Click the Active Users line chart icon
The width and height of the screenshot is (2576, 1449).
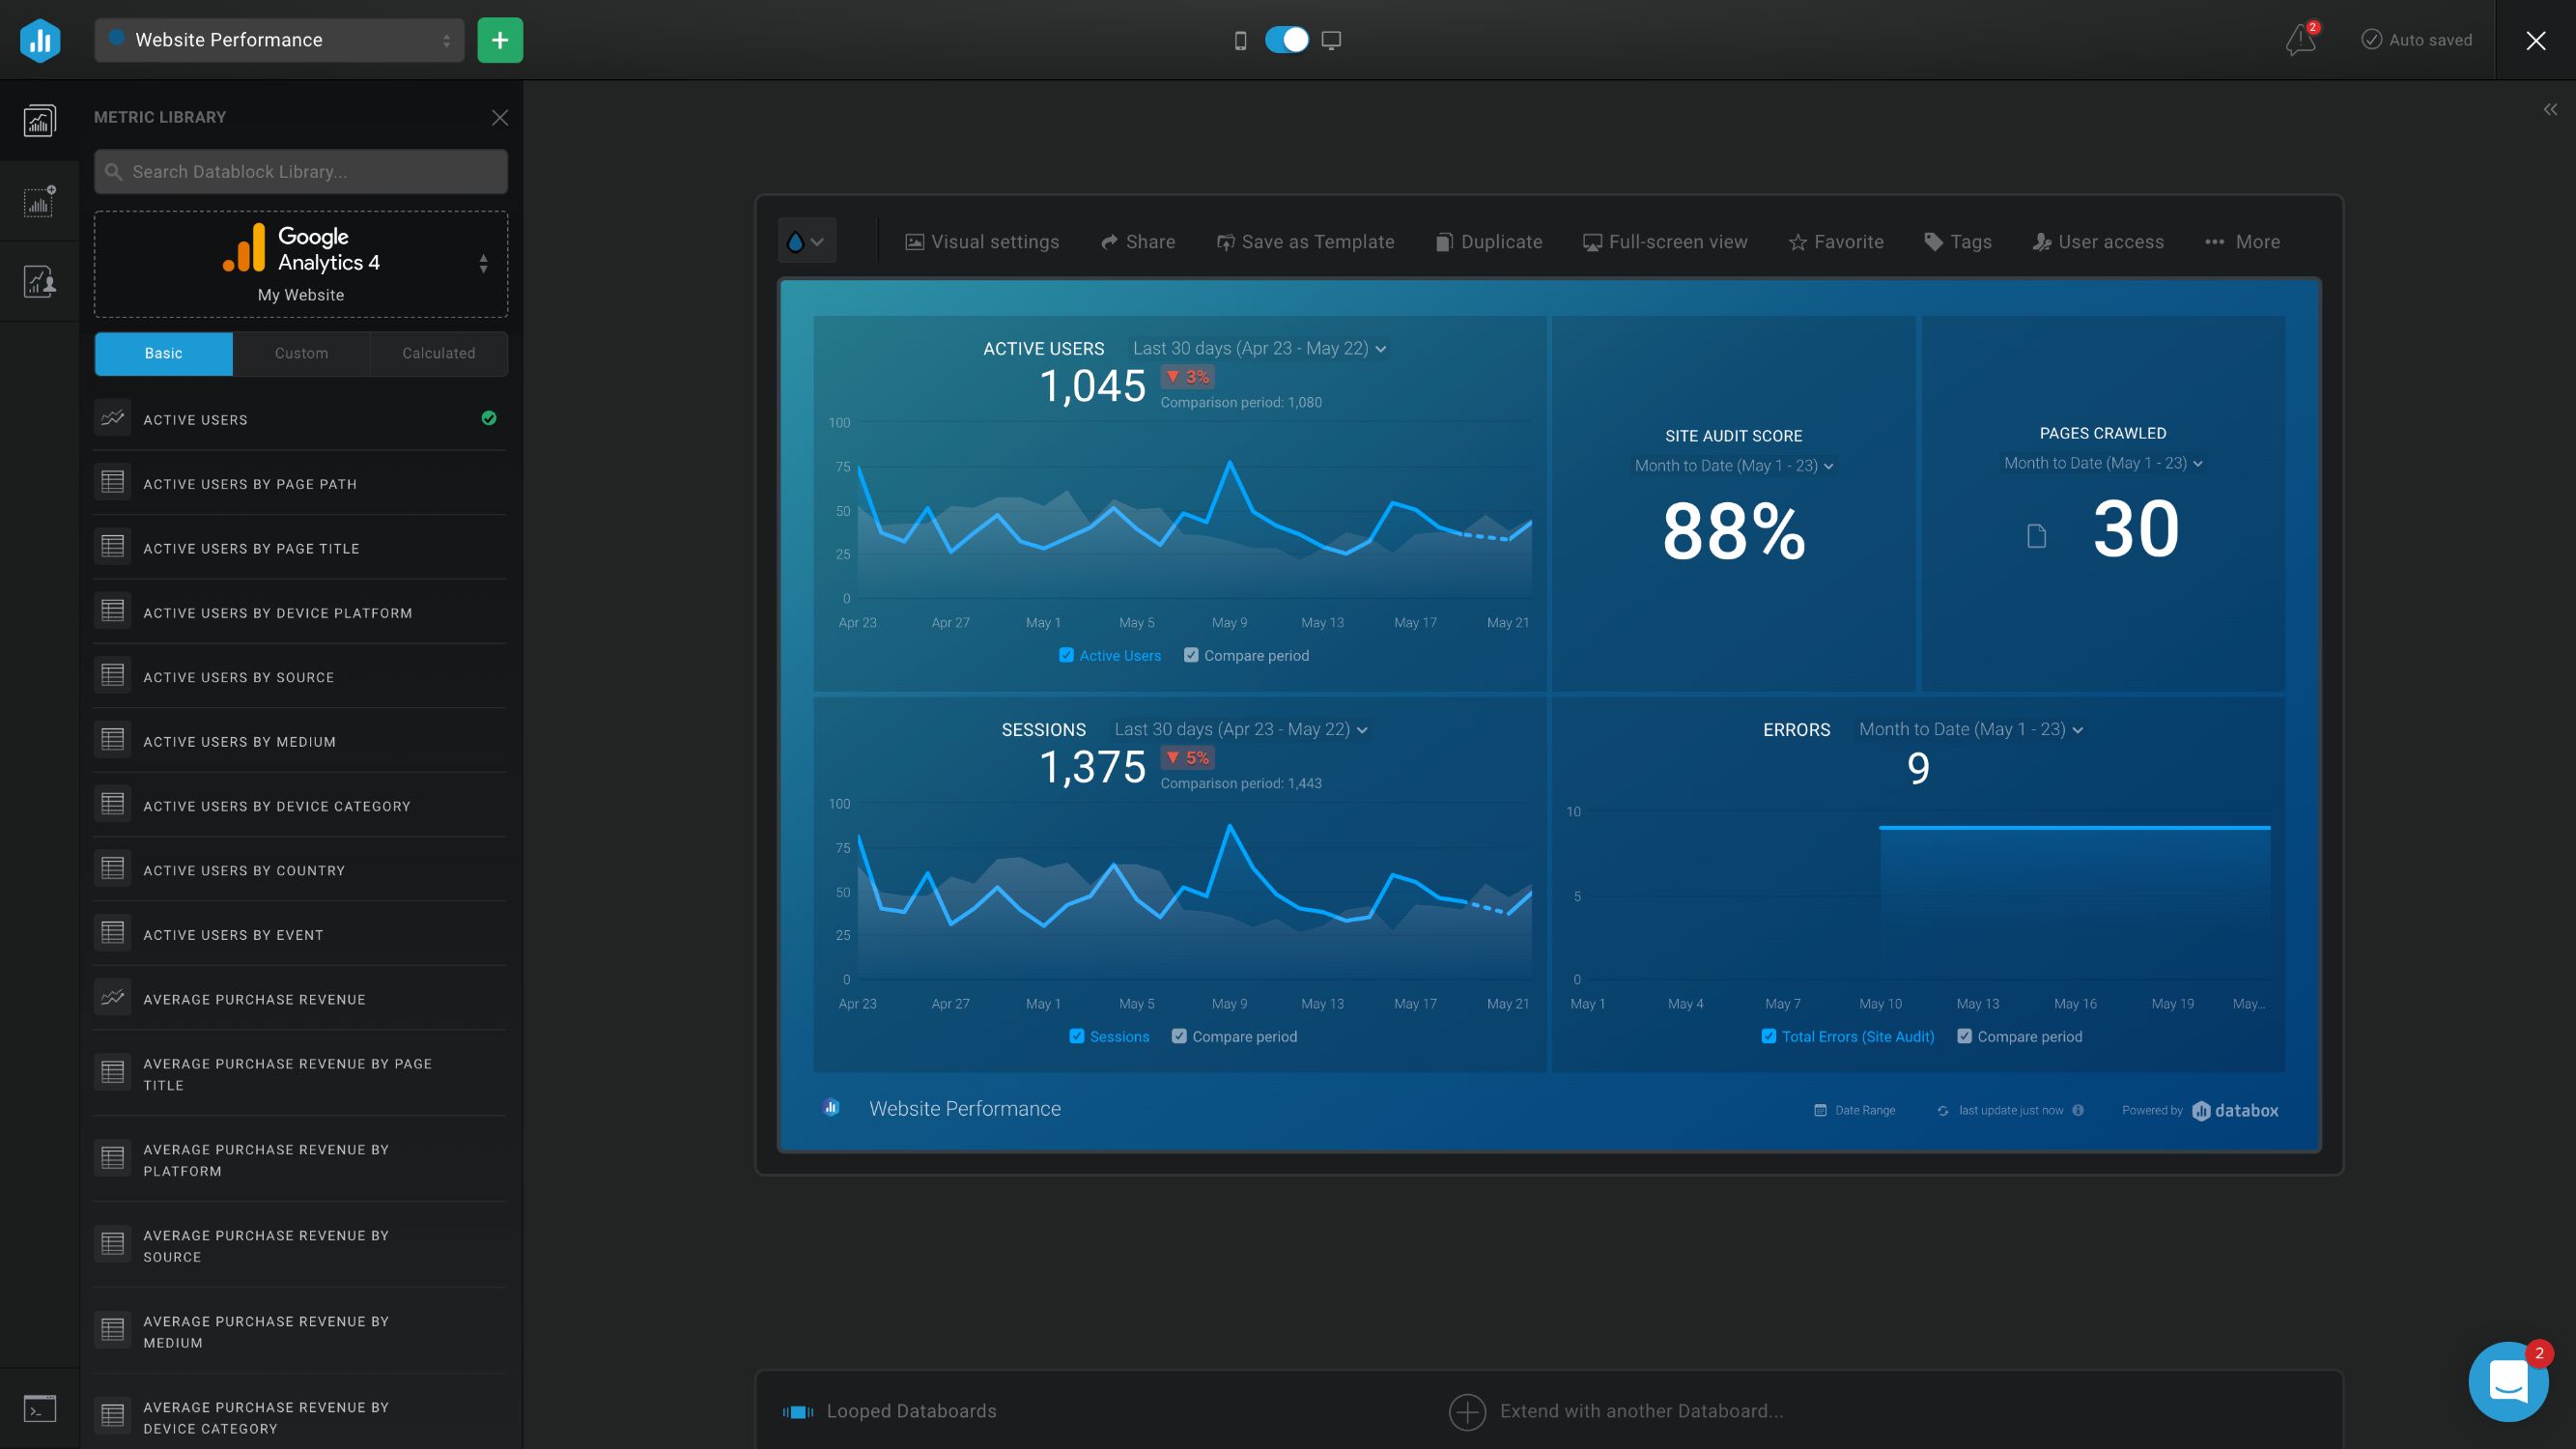(x=112, y=418)
